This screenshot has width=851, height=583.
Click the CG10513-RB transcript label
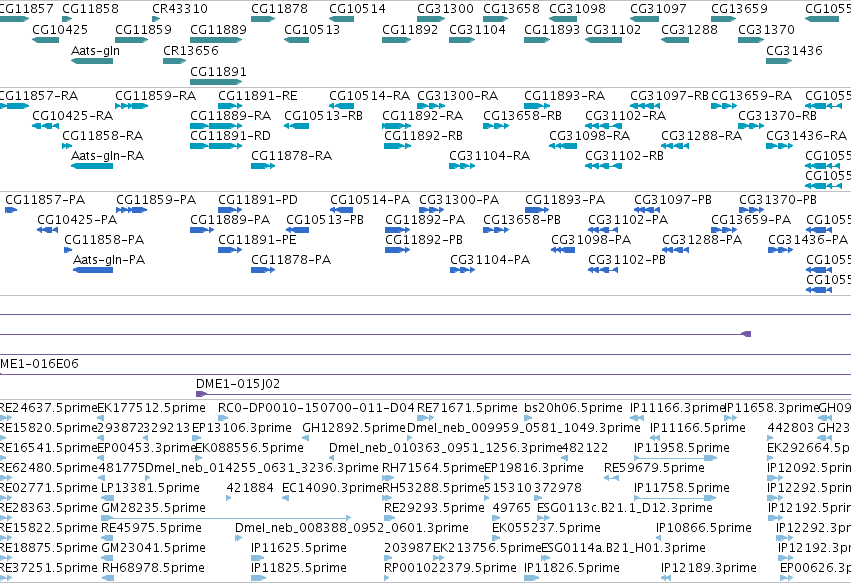pos(323,116)
